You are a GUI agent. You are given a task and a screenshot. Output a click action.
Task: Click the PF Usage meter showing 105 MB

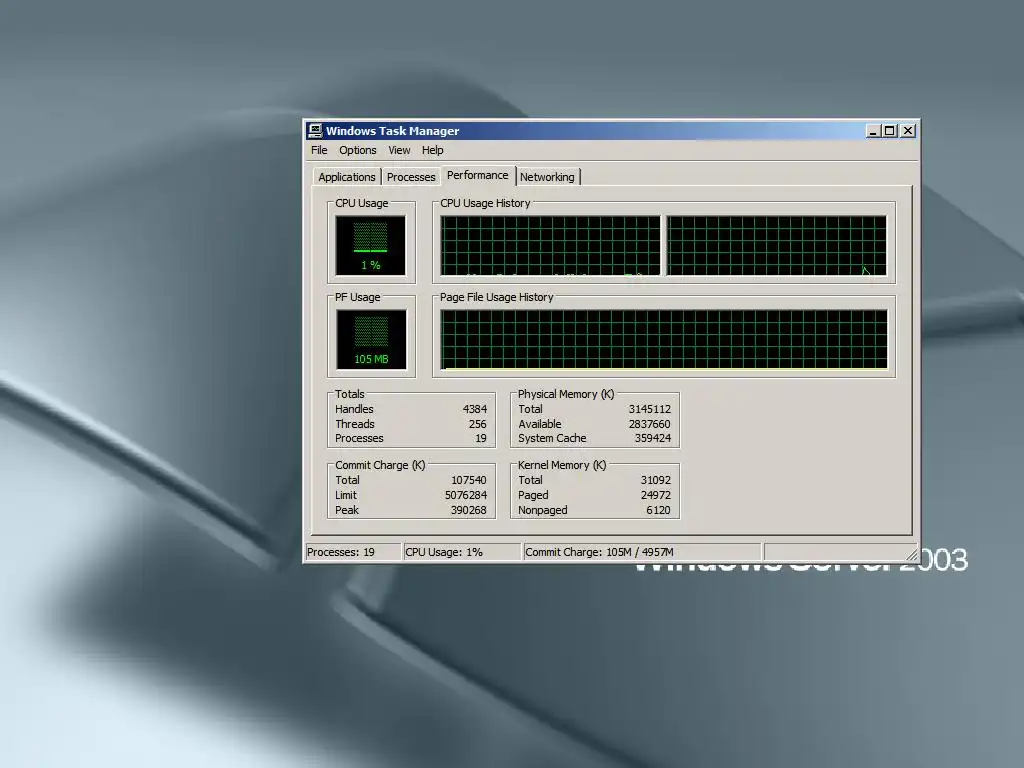371,340
